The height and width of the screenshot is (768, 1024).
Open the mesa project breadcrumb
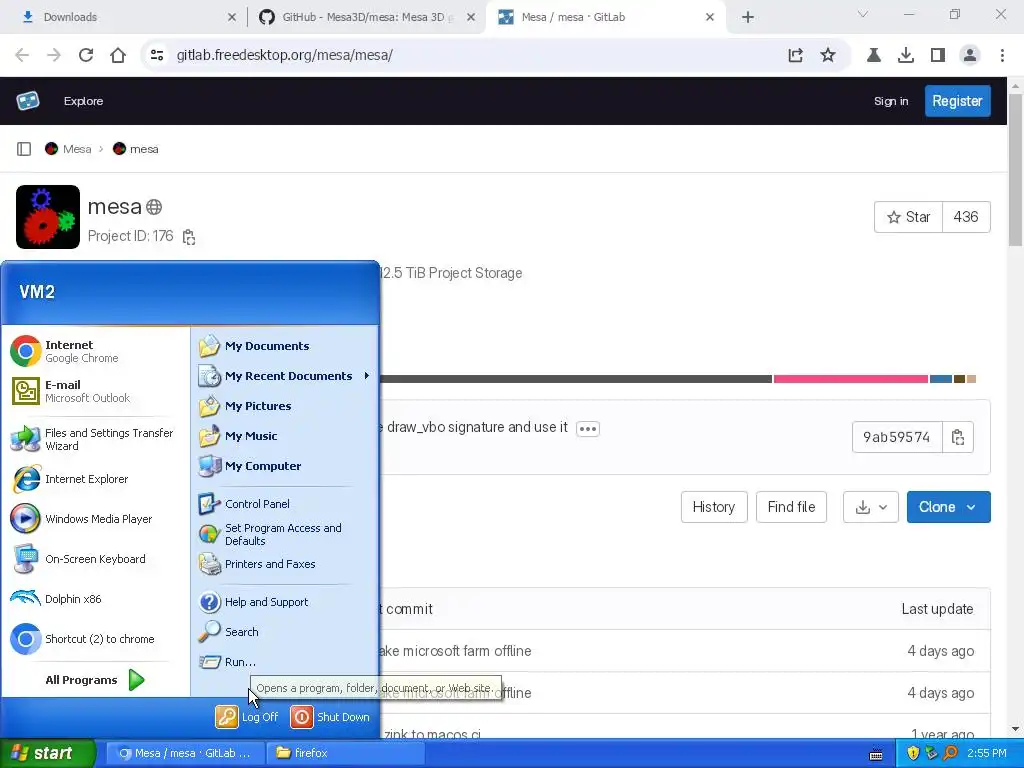click(x=136, y=149)
